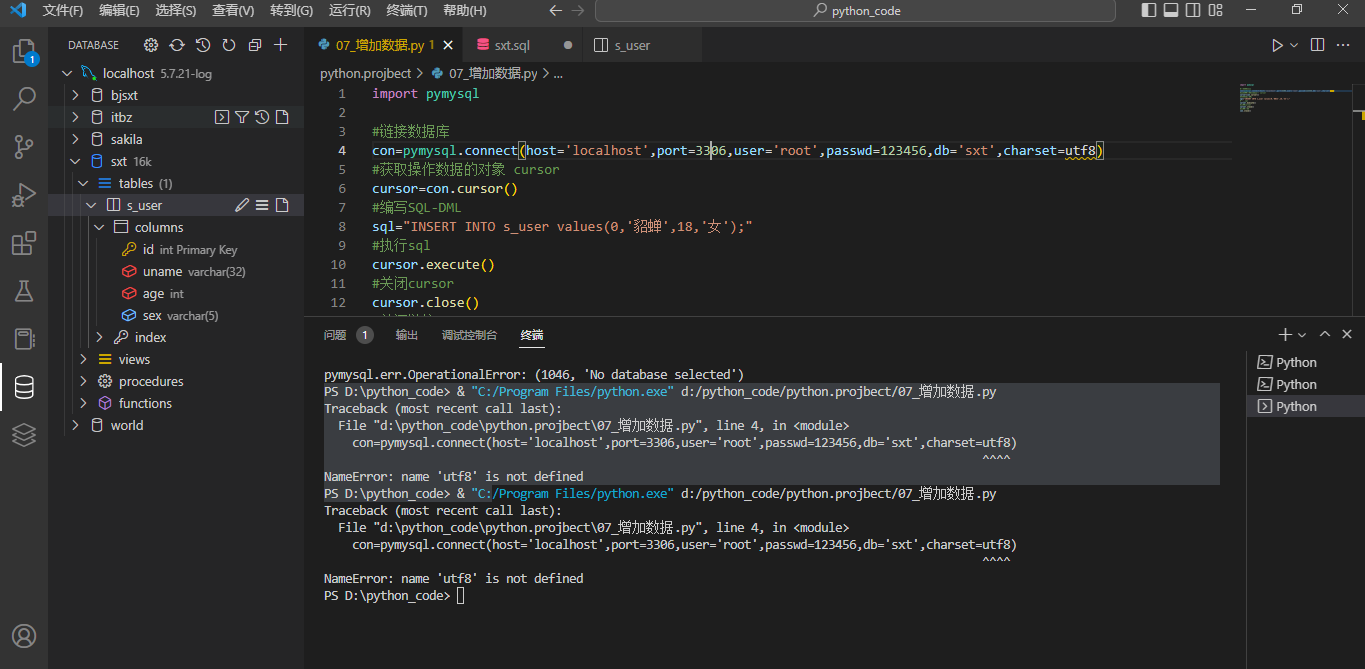Open query history in Database header
The width and height of the screenshot is (1365, 669).
[x=203, y=45]
